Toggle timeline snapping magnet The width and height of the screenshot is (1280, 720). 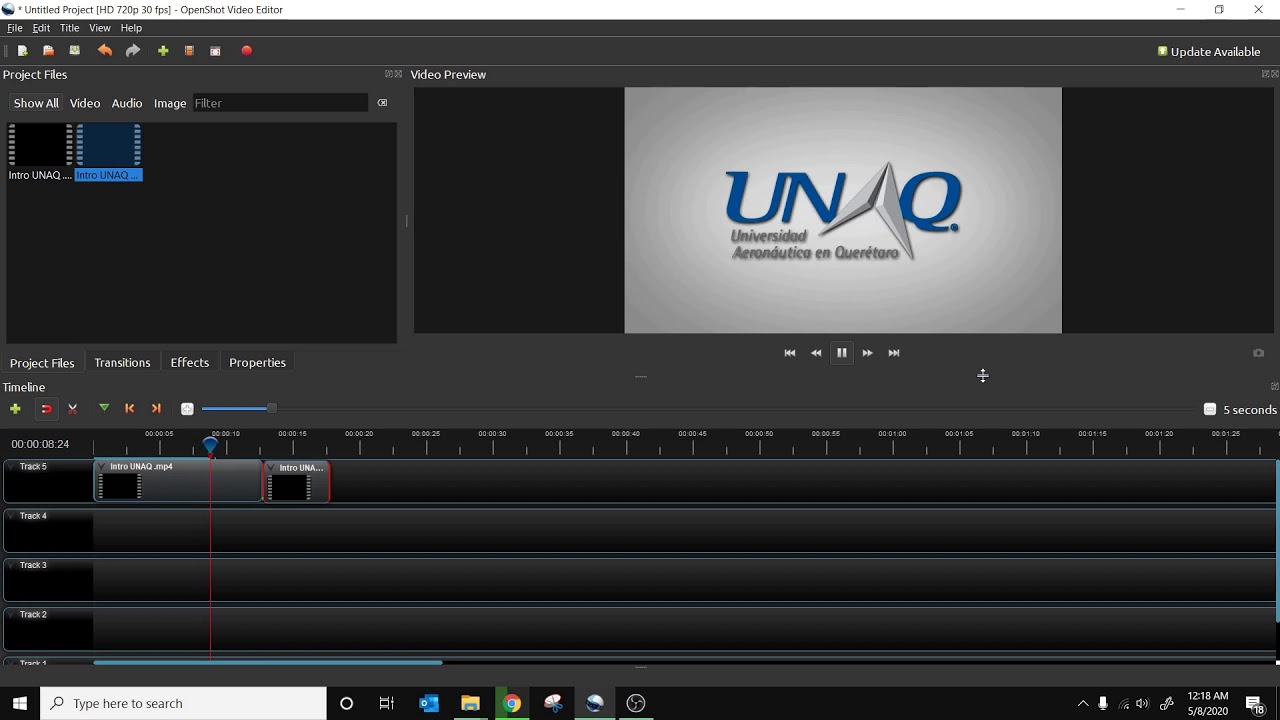tap(46, 409)
